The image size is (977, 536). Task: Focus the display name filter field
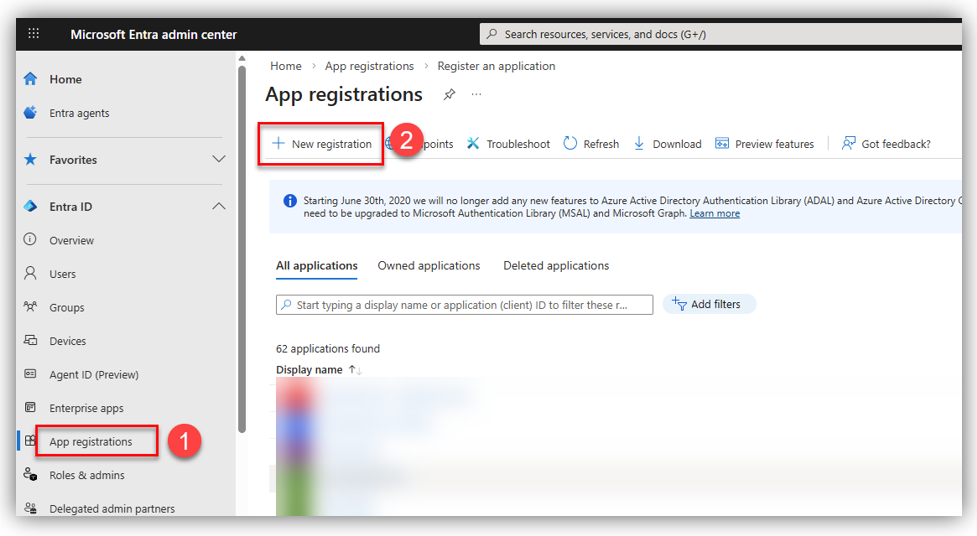coord(465,305)
